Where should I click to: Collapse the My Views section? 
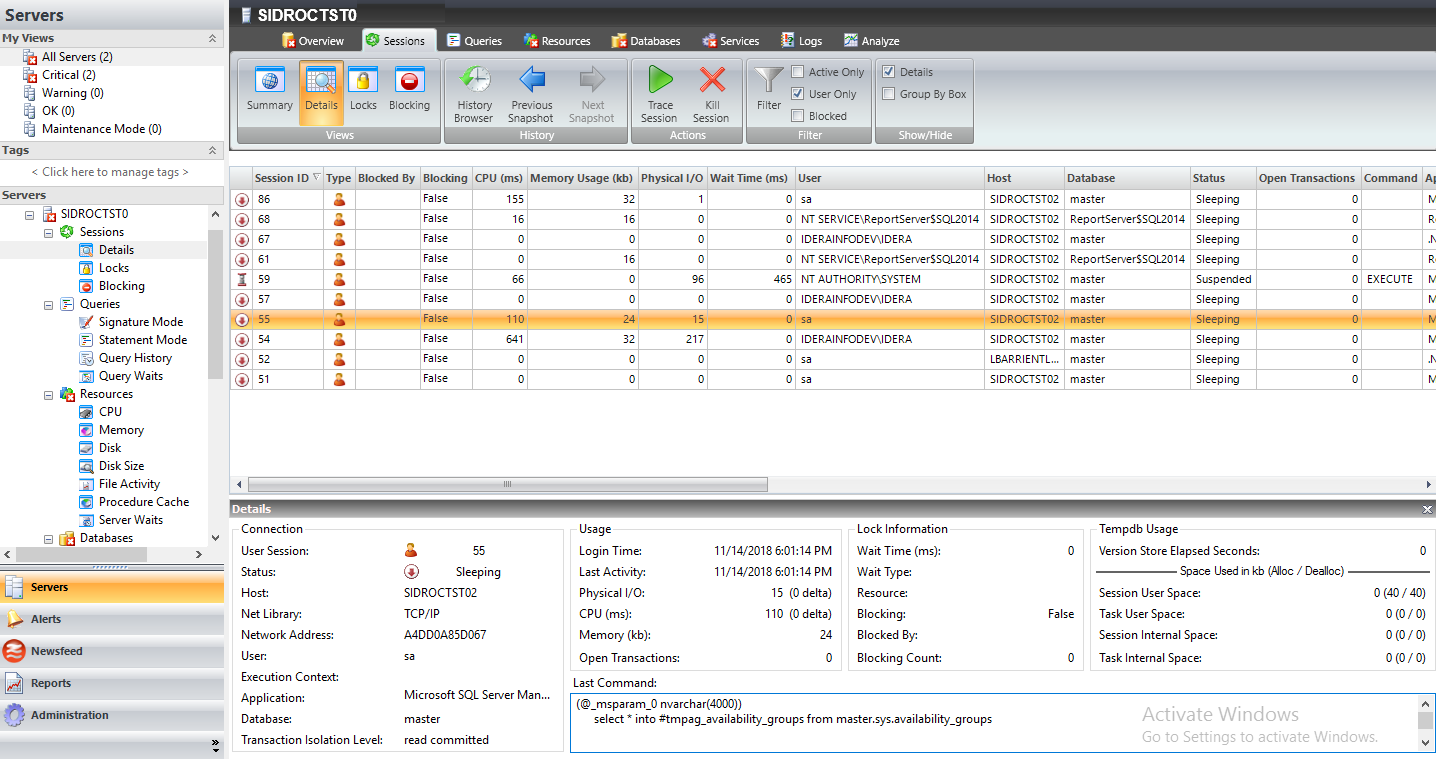pyautogui.click(x=212, y=38)
